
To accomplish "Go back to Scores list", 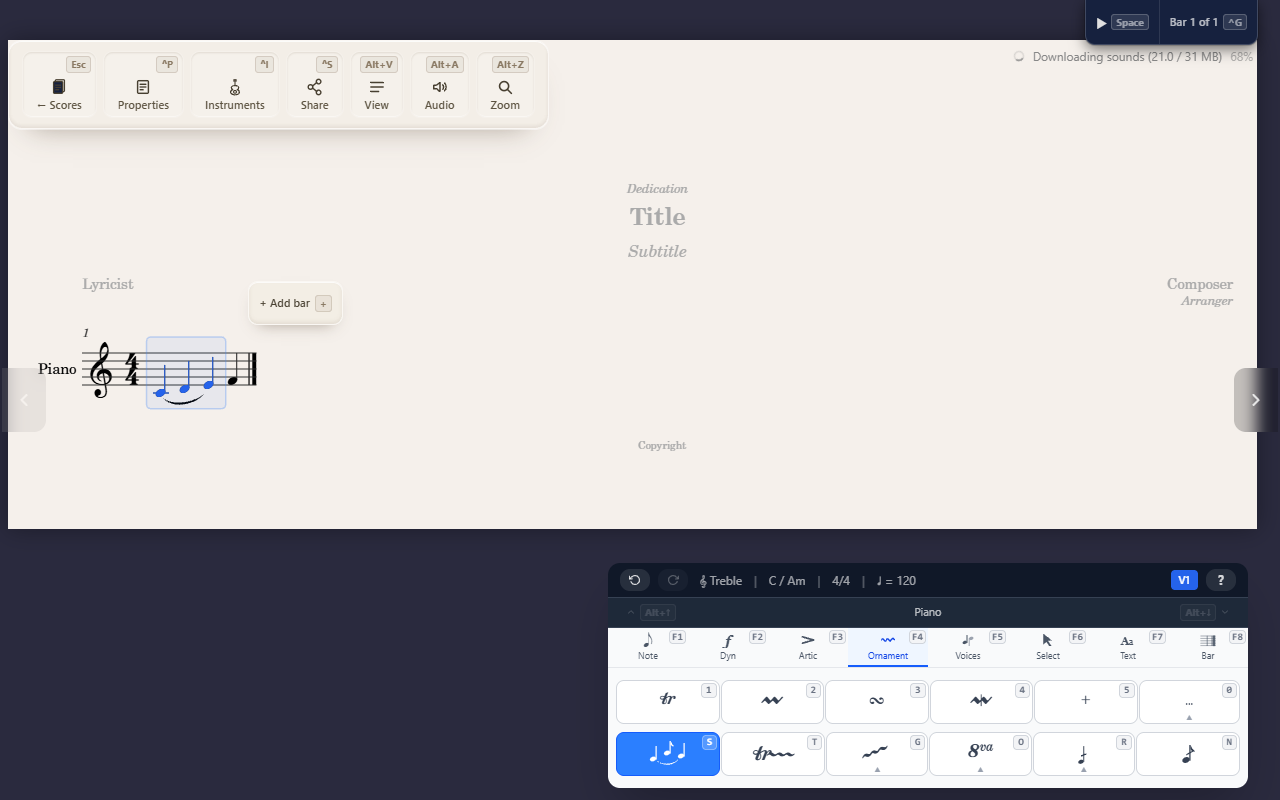I will point(60,86).
